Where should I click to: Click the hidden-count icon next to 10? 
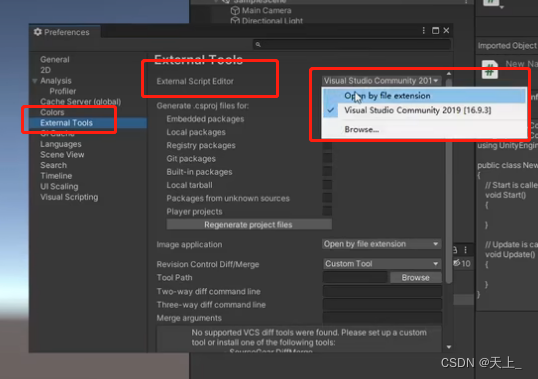coord(456,263)
